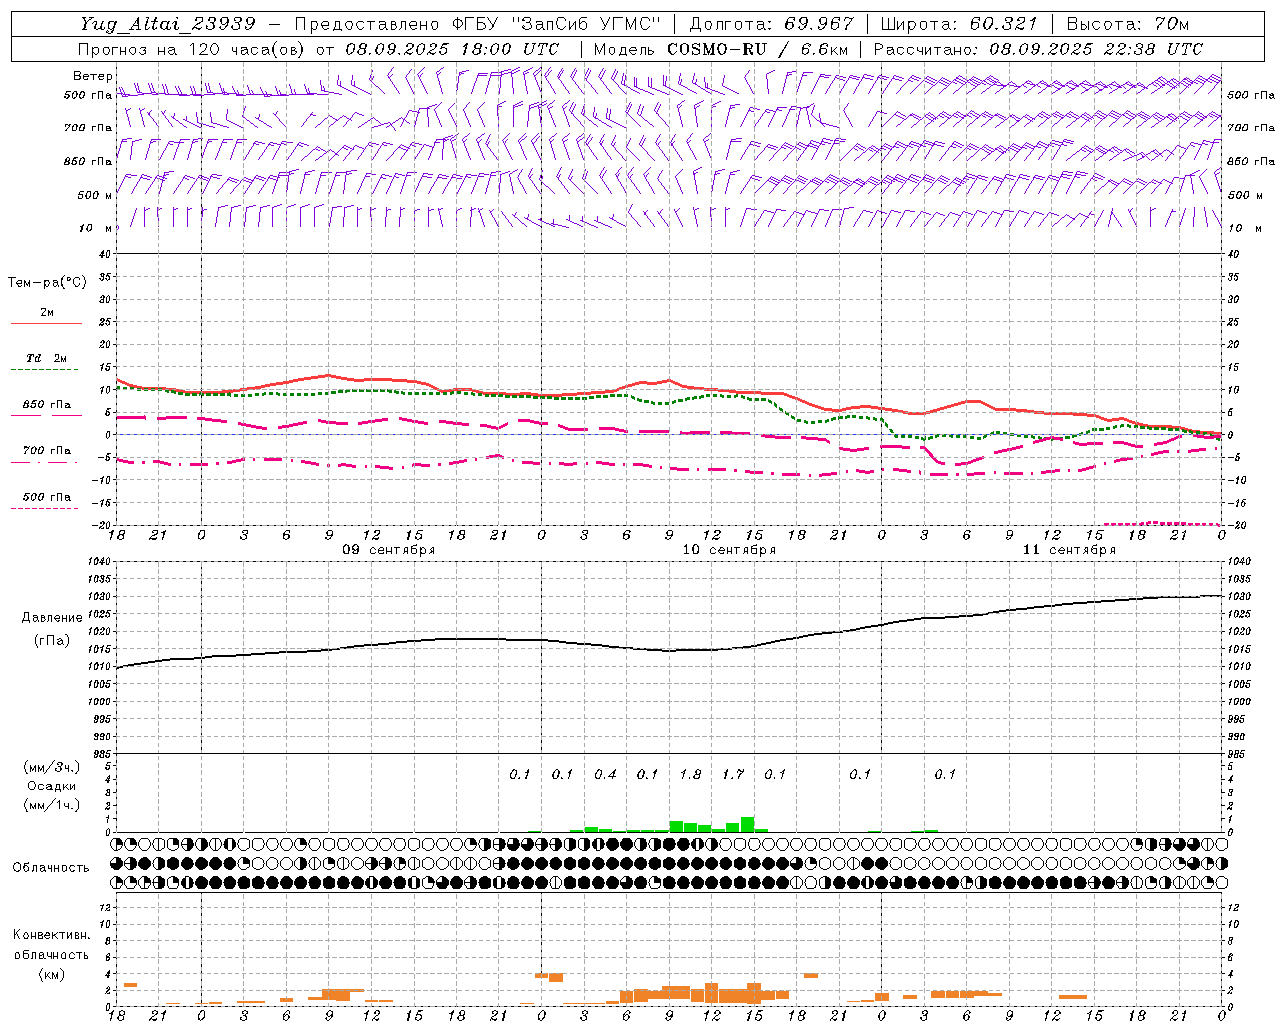
Task: Click the 'Высота: 70м' header value
Action: [x=1127, y=24]
